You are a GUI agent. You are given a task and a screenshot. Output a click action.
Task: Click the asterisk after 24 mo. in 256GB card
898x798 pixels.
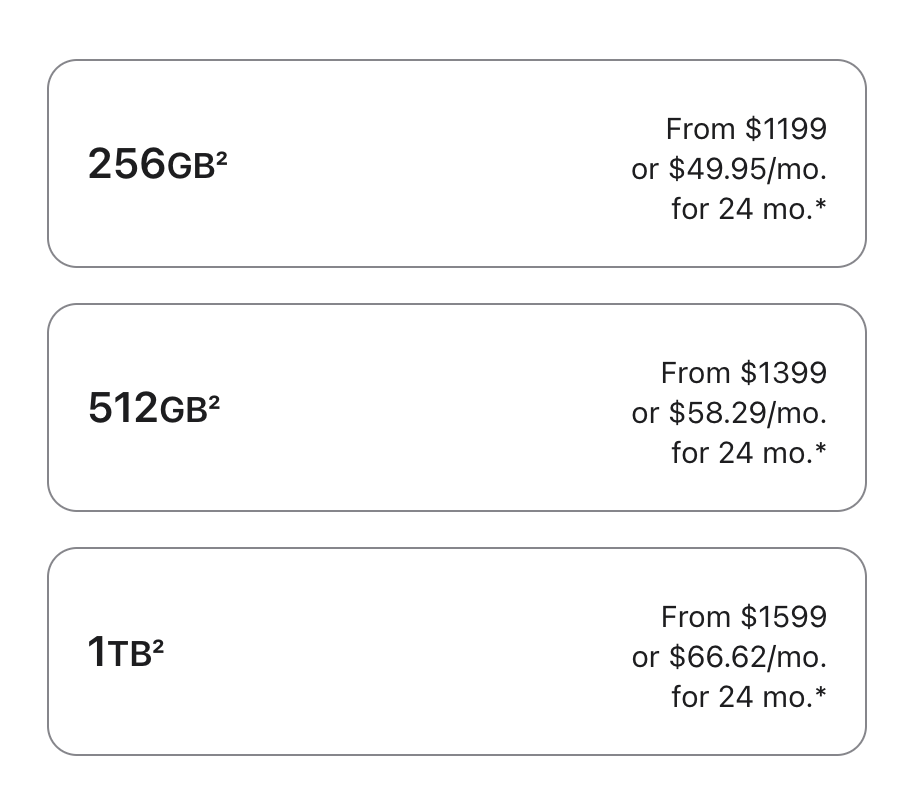pyautogui.click(x=821, y=204)
